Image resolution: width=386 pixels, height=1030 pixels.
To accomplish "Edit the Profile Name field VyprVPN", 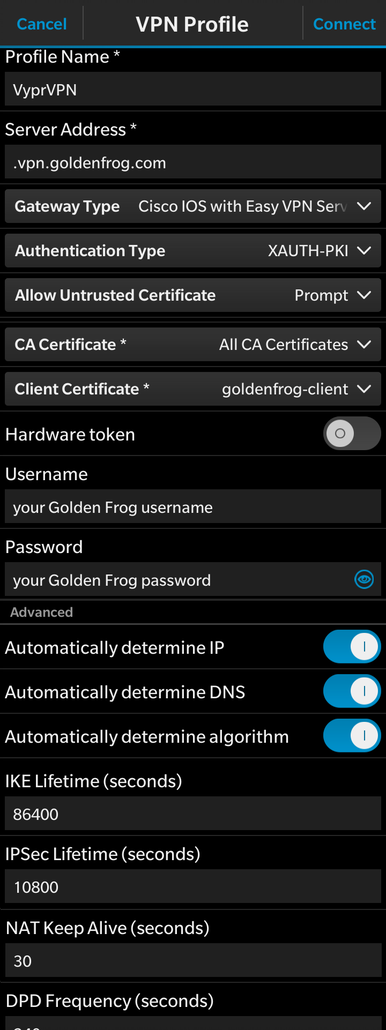I will [193, 89].
